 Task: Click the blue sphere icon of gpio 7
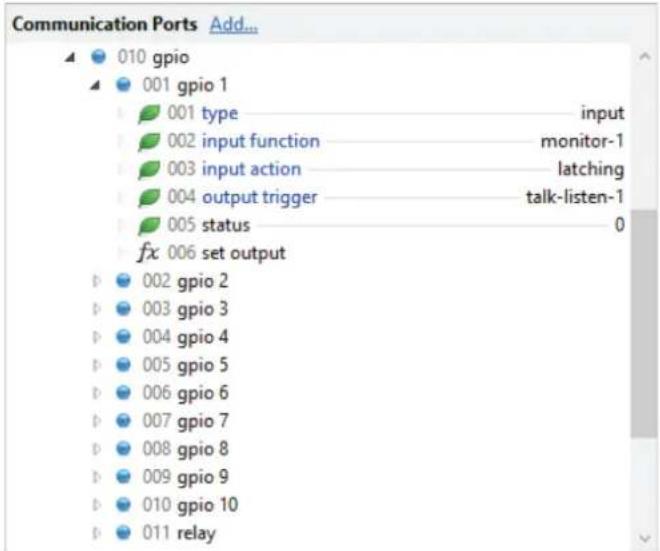click(x=123, y=420)
